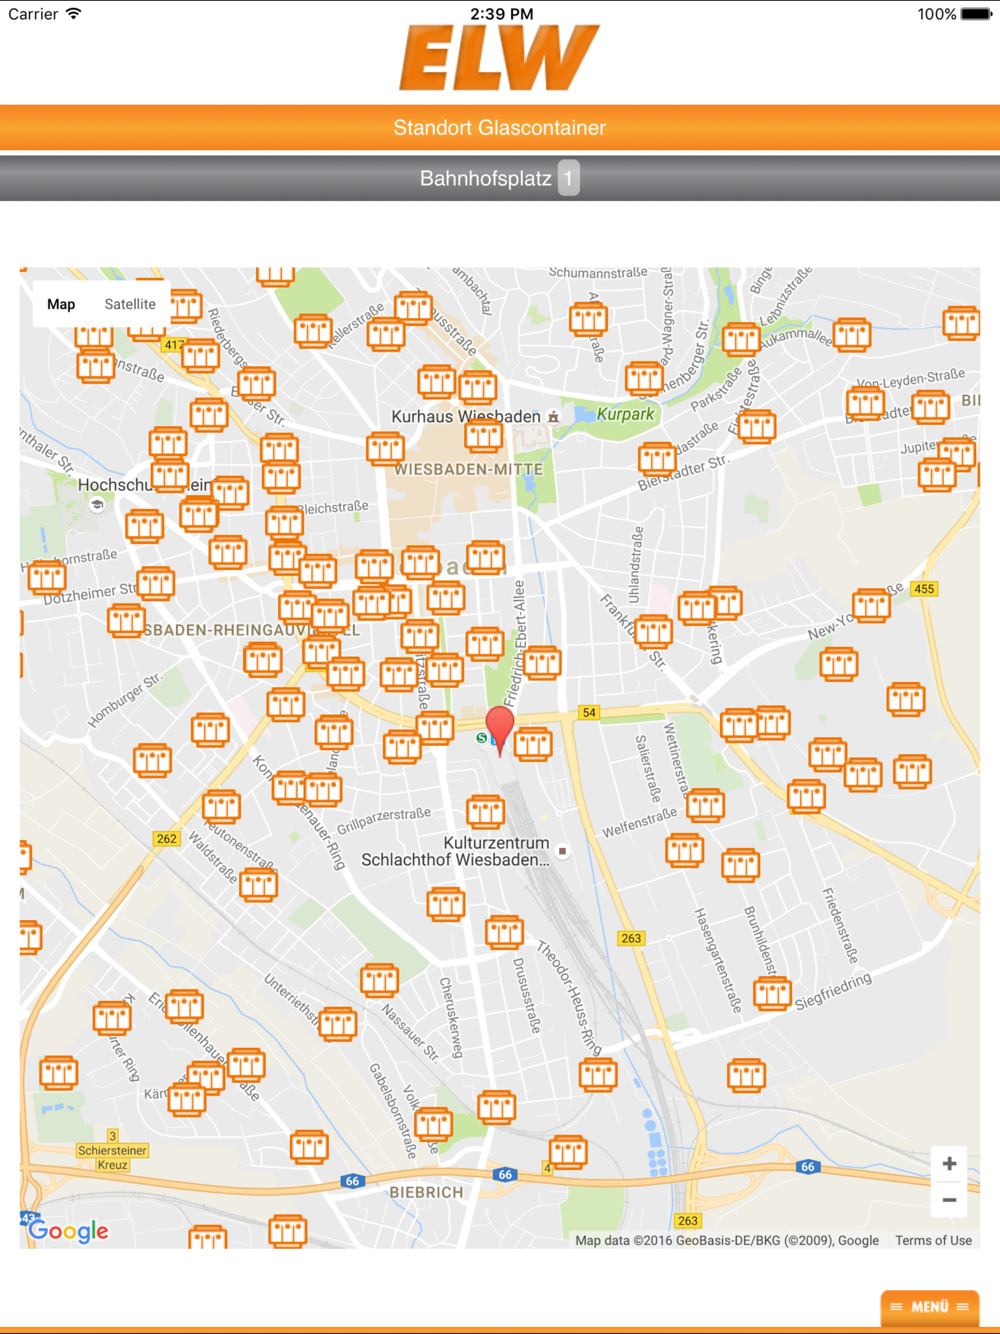Select the container icon right of red pin
The image size is (1000, 1334).
pyautogui.click(x=533, y=743)
